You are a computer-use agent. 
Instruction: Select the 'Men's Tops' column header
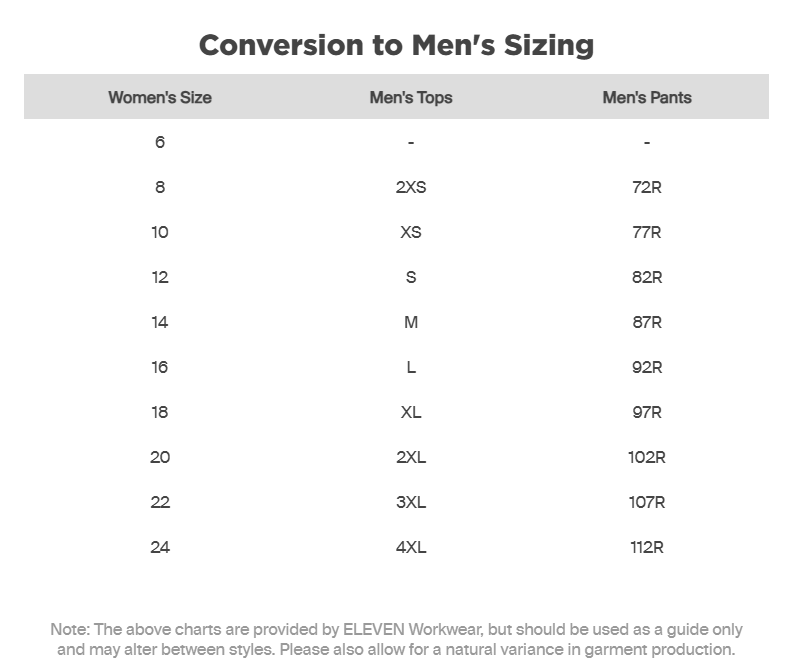(411, 98)
